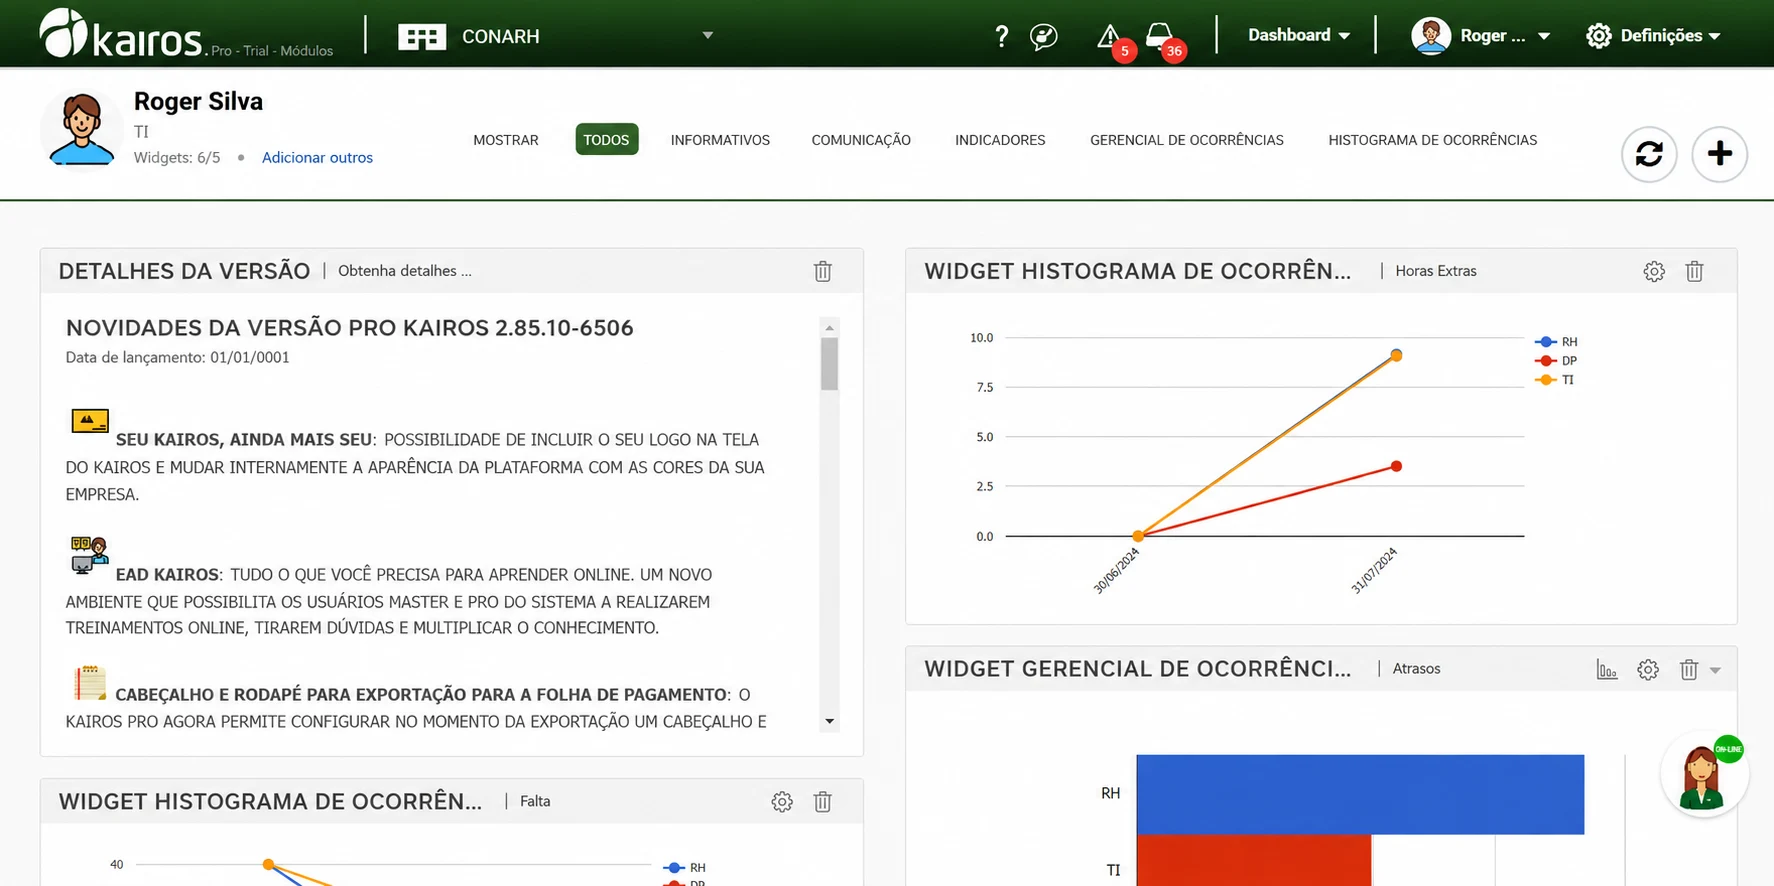Click the Roger Silva name heading
Viewport: 1774px width, 886px height.
pos(198,101)
